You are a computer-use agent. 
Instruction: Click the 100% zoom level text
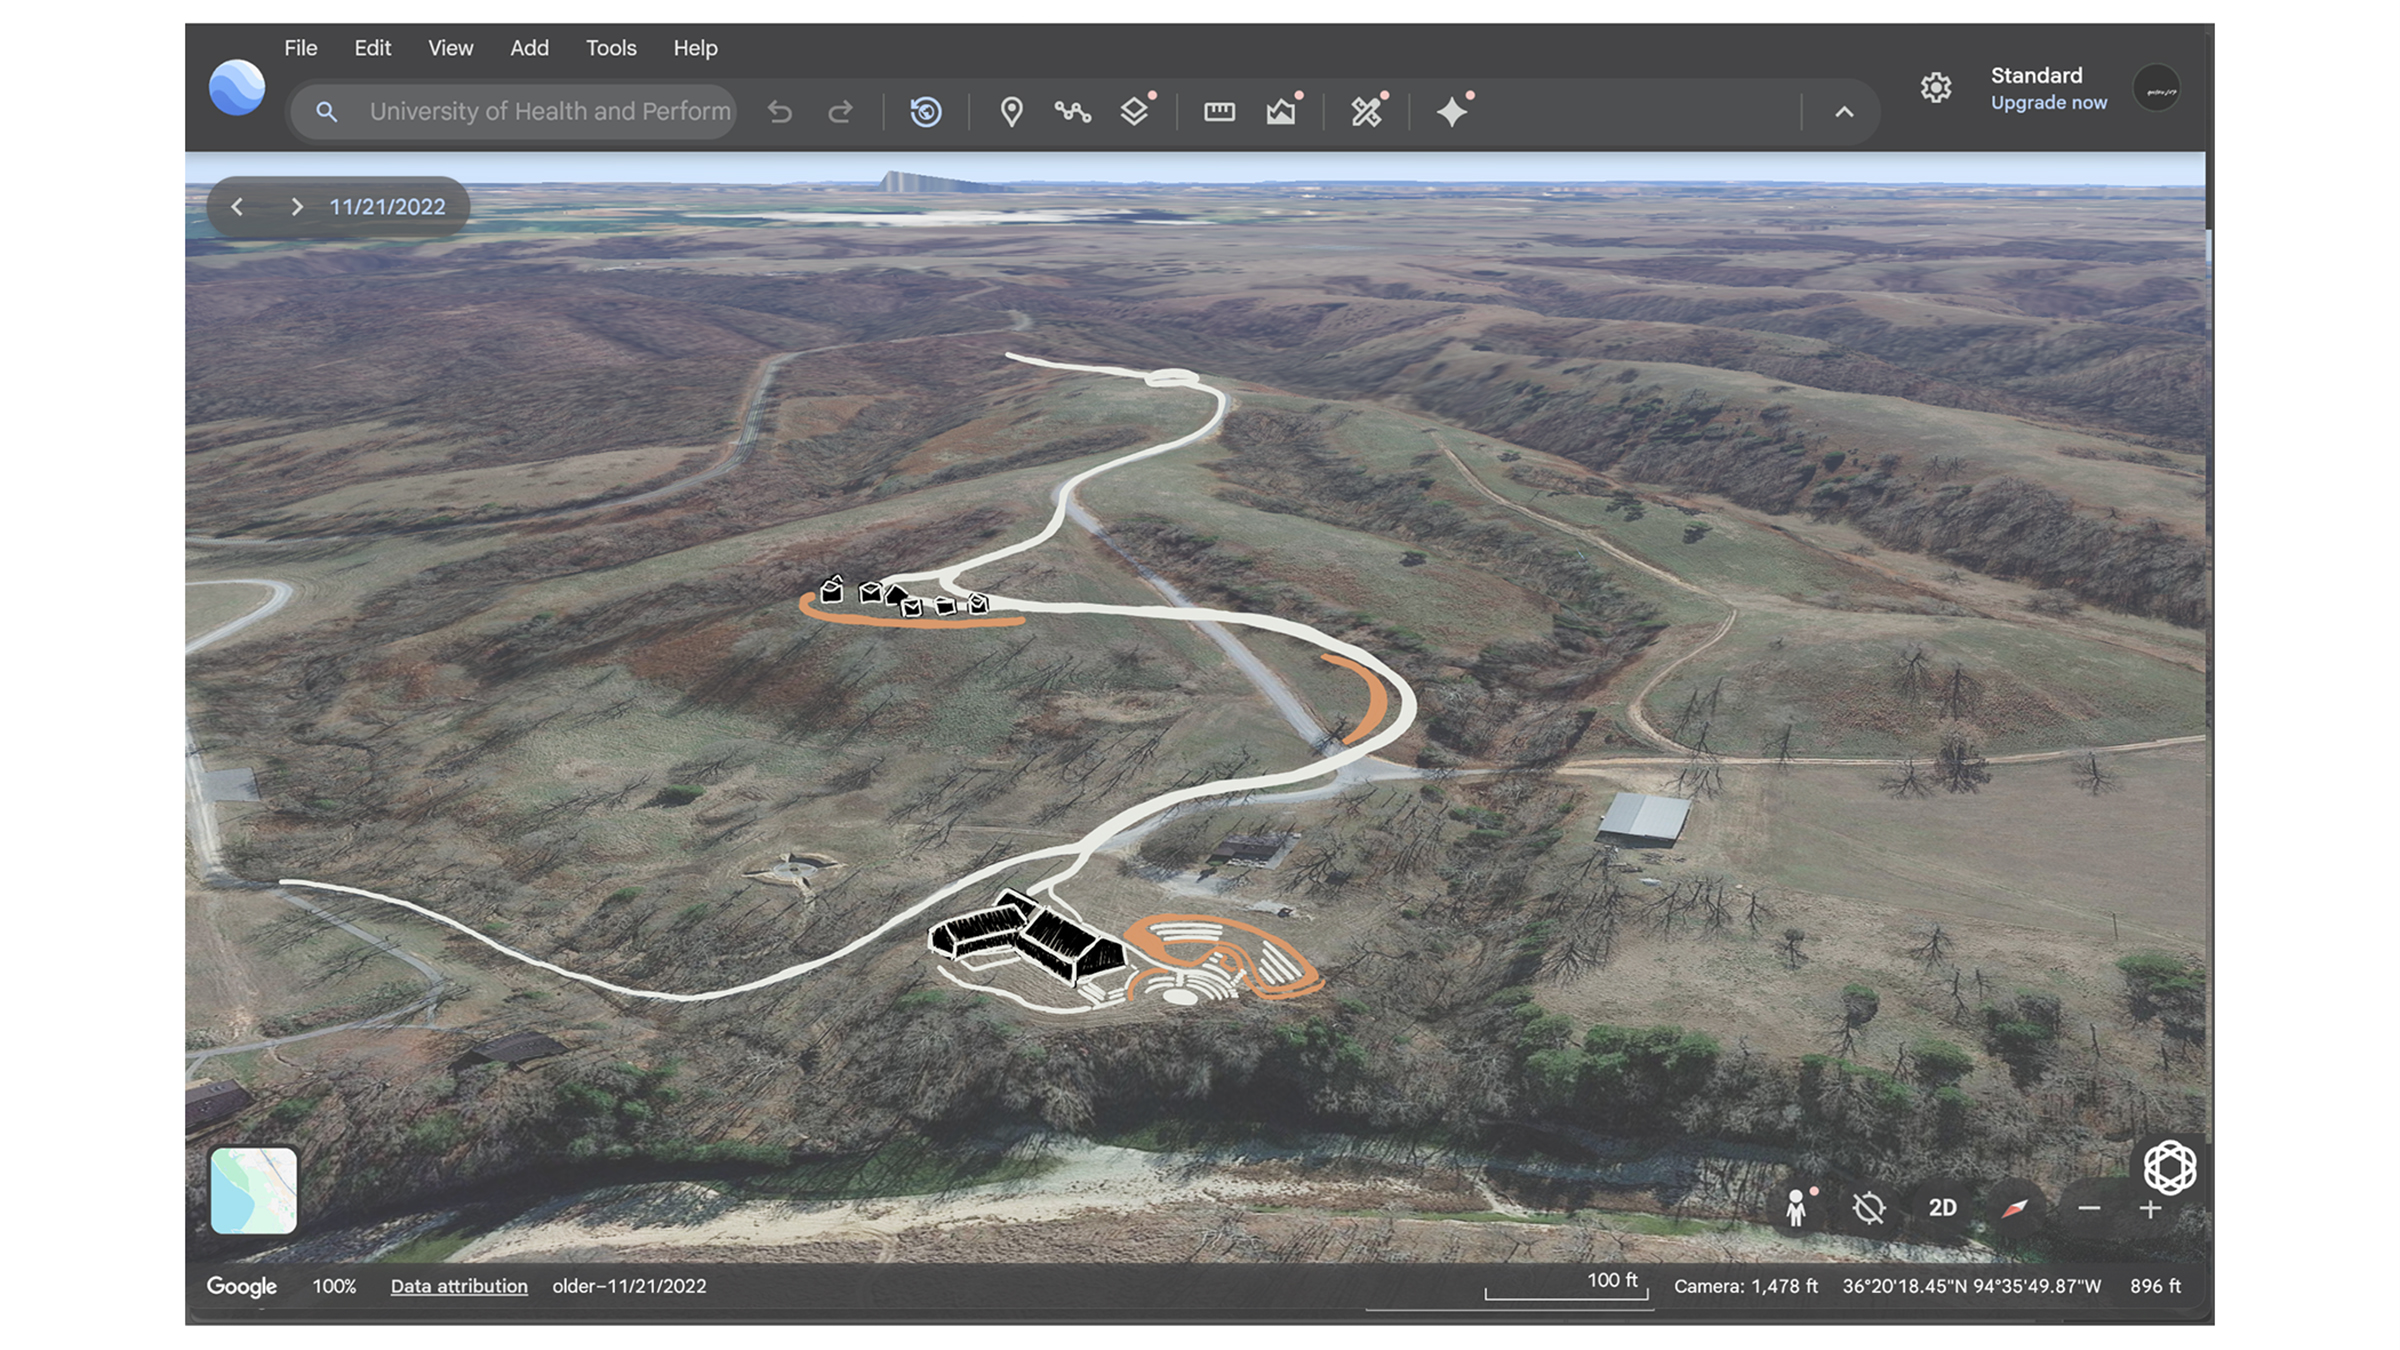pos(334,1287)
